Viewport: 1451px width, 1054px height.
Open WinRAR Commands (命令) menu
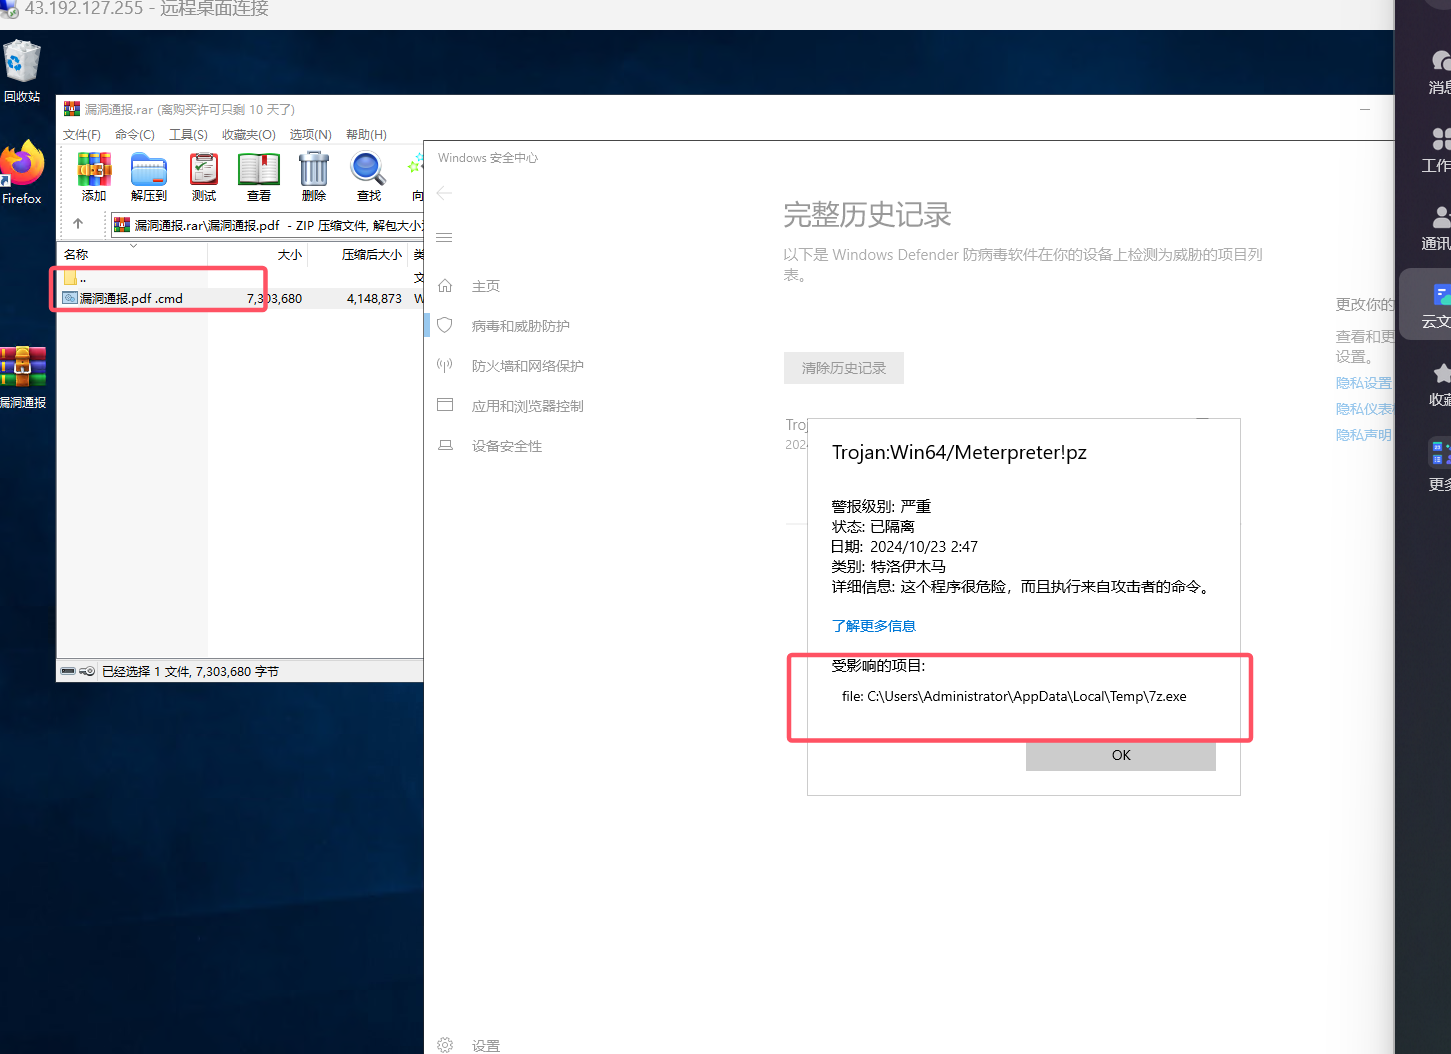click(135, 134)
